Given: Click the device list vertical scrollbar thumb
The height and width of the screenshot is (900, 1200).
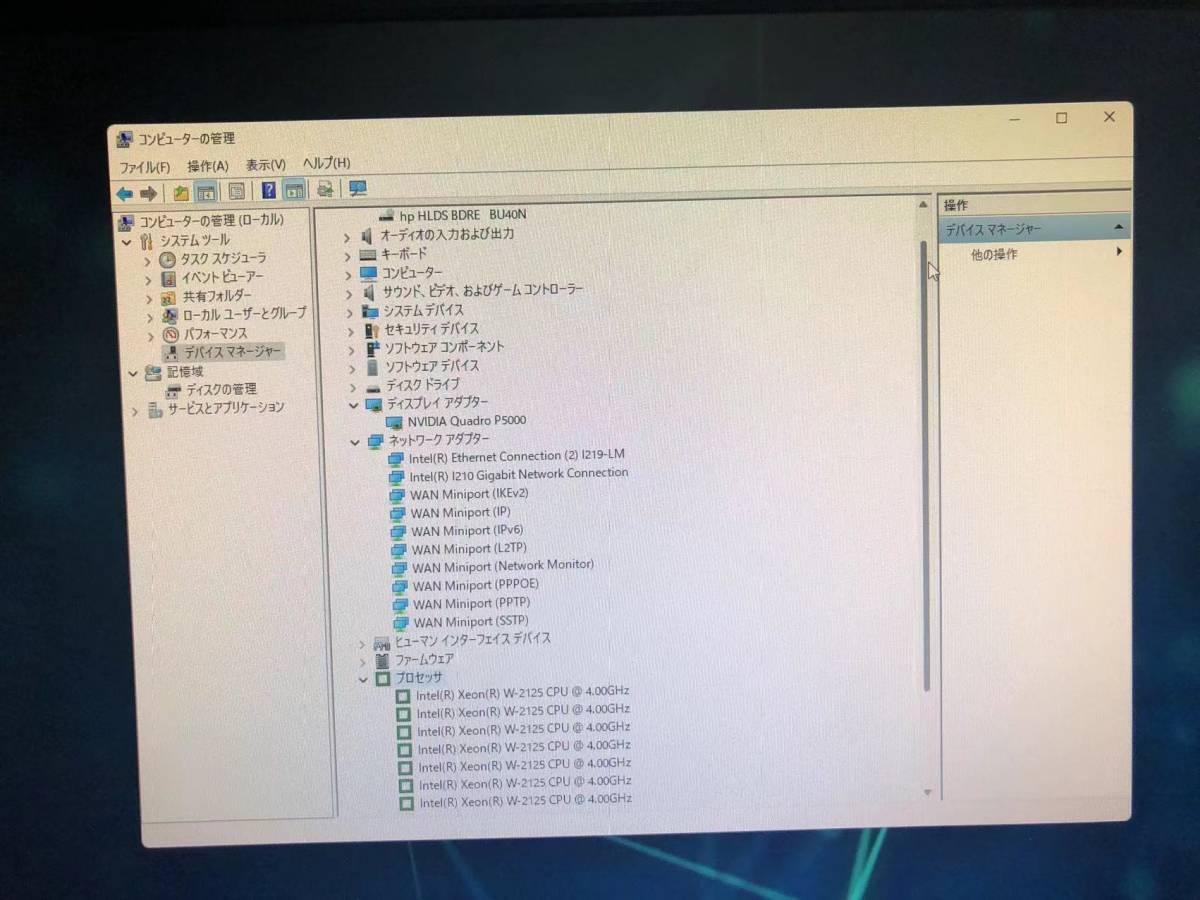Looking at the screenshot, I should (925, 465).
